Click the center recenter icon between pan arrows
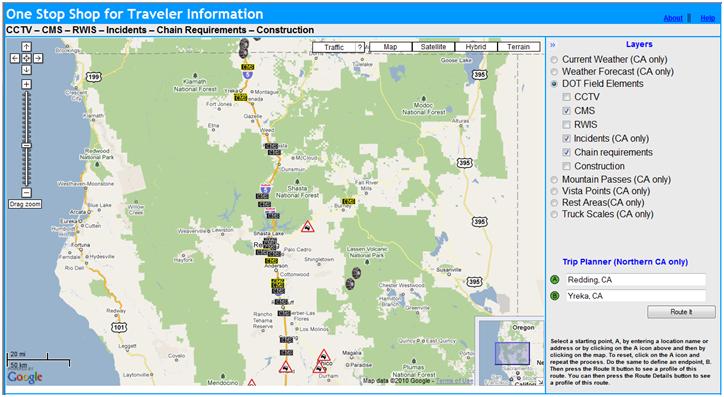 pyautogui.click(x=26, y=58)
